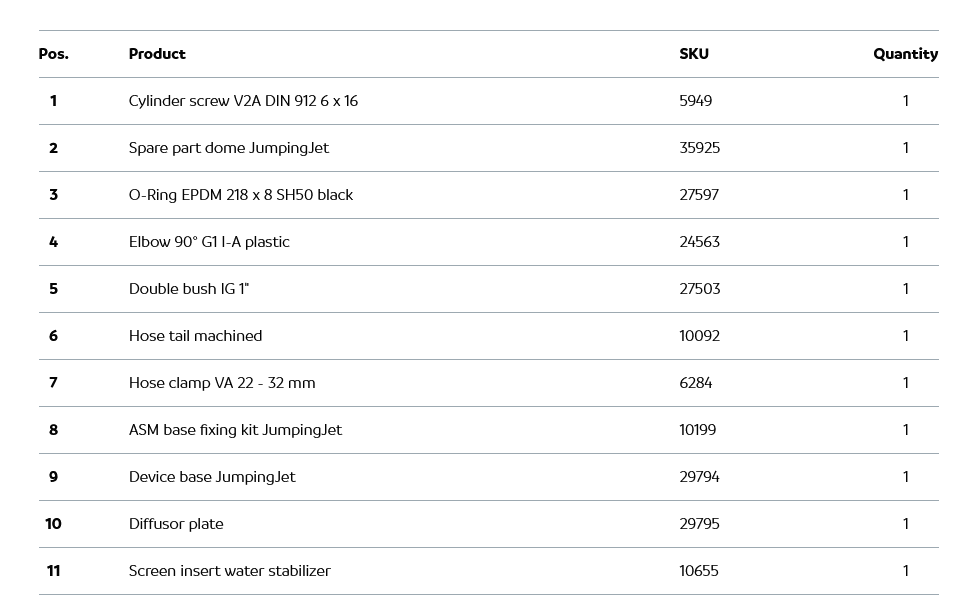Open the Hose tail machined item
This screenshot has width=967, height=609.
point(195,336)
